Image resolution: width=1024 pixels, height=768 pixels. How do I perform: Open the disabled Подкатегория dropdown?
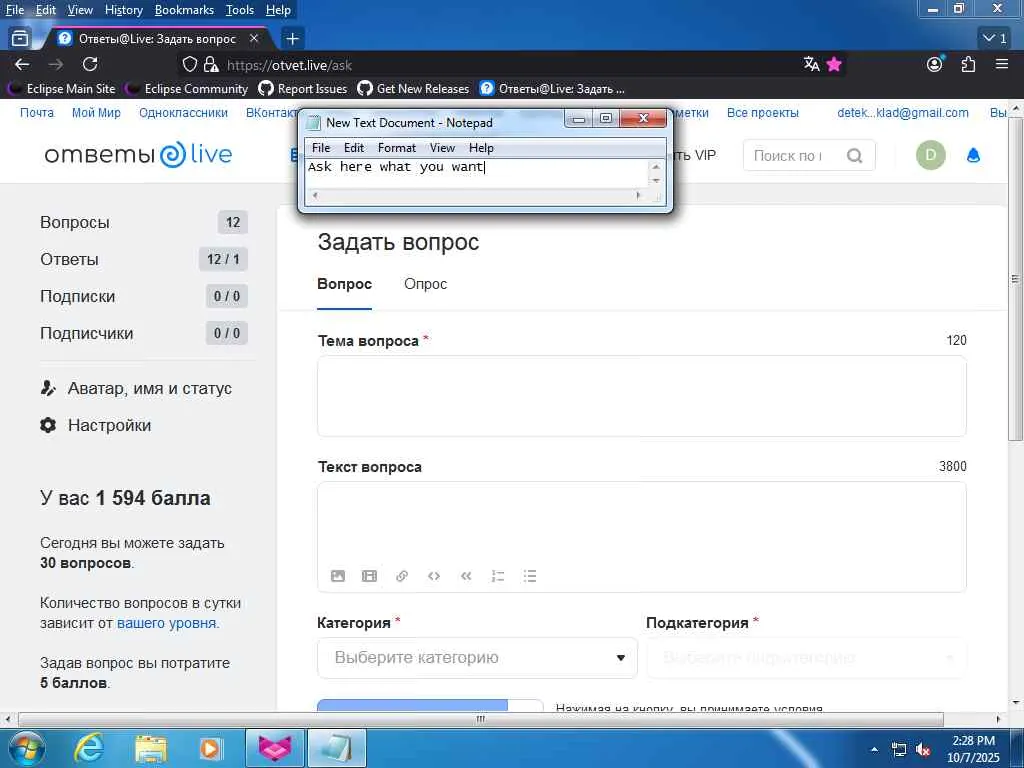pyautogui.click(x=807, y=658)
